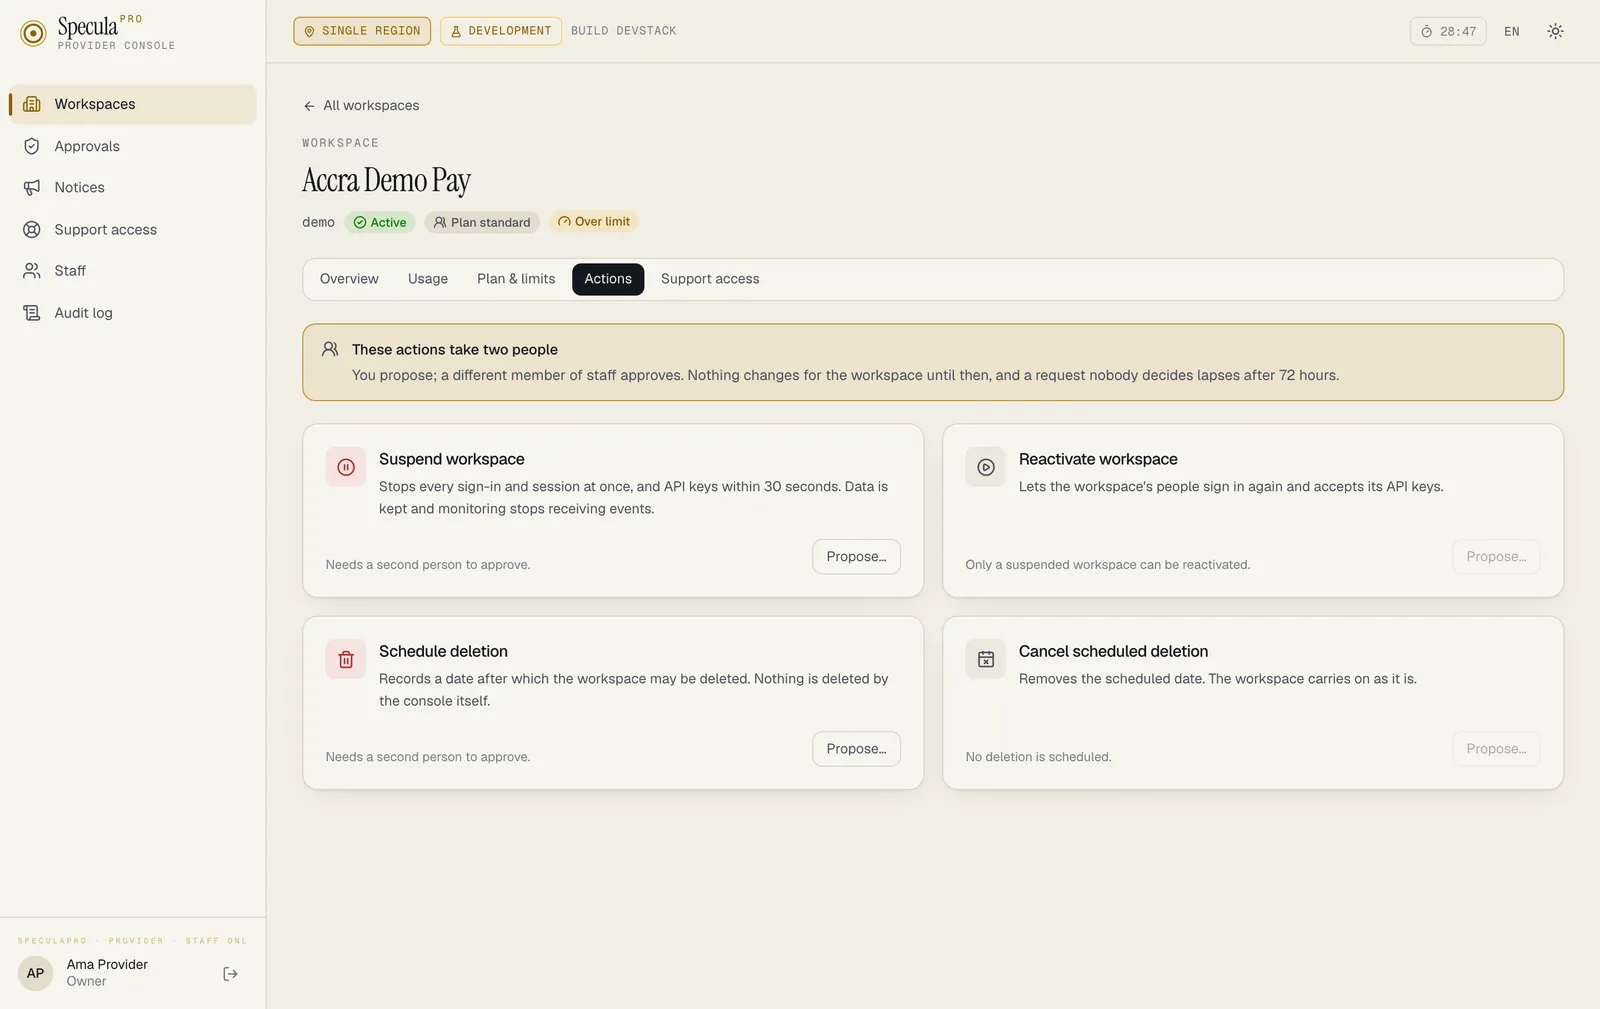Image resolution: width=1600 pixels, height=1009 pixels.
Task: Go to the Notices page
Action: 133,187
